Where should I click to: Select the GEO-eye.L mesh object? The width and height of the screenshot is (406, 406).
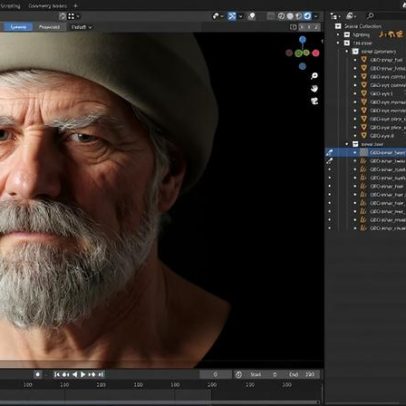tap(382, 94)
